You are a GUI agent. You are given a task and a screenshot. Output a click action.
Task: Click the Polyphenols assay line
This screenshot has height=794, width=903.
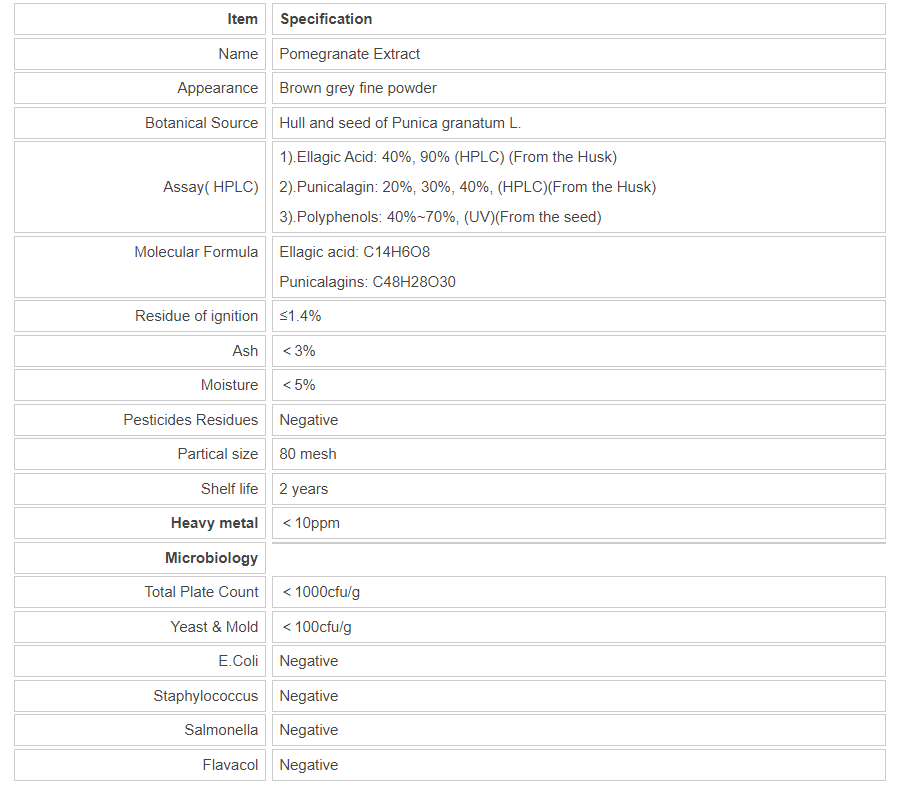(440, 217)
